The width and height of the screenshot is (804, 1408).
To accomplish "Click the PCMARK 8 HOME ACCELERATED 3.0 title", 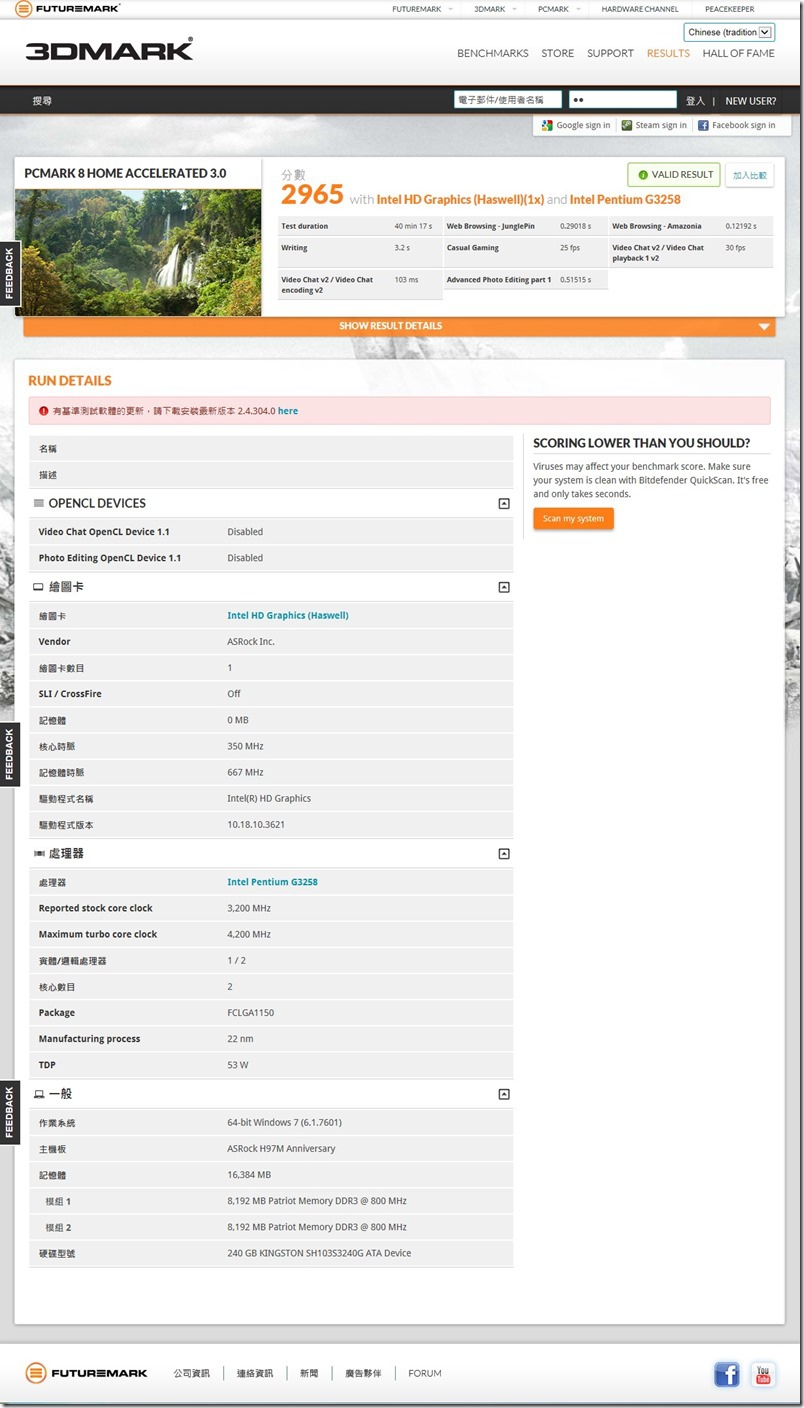I will (125, 173).
